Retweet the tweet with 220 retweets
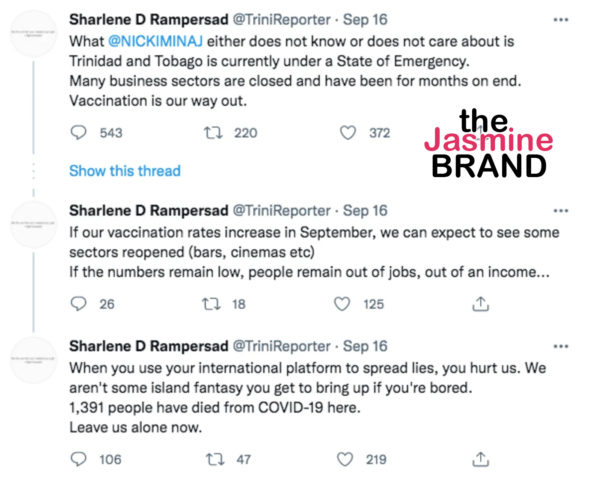The width and height of the screenshot is (595, 480). coord(213,133)
